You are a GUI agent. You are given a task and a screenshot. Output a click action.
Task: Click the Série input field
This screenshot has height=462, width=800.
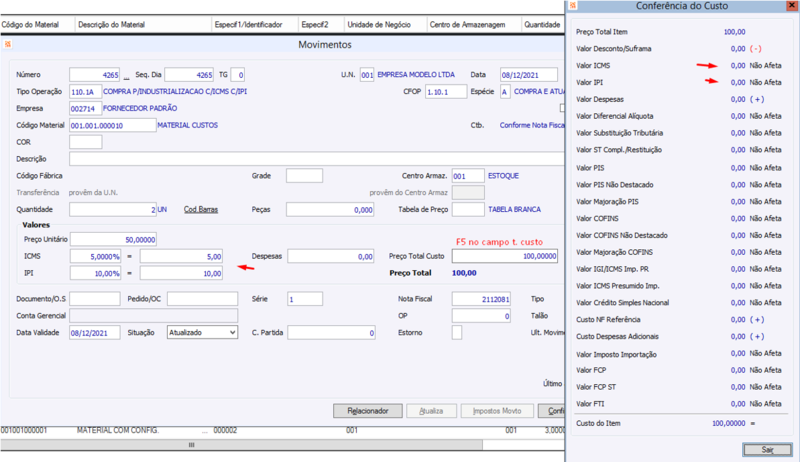click(x=305, y=299)
